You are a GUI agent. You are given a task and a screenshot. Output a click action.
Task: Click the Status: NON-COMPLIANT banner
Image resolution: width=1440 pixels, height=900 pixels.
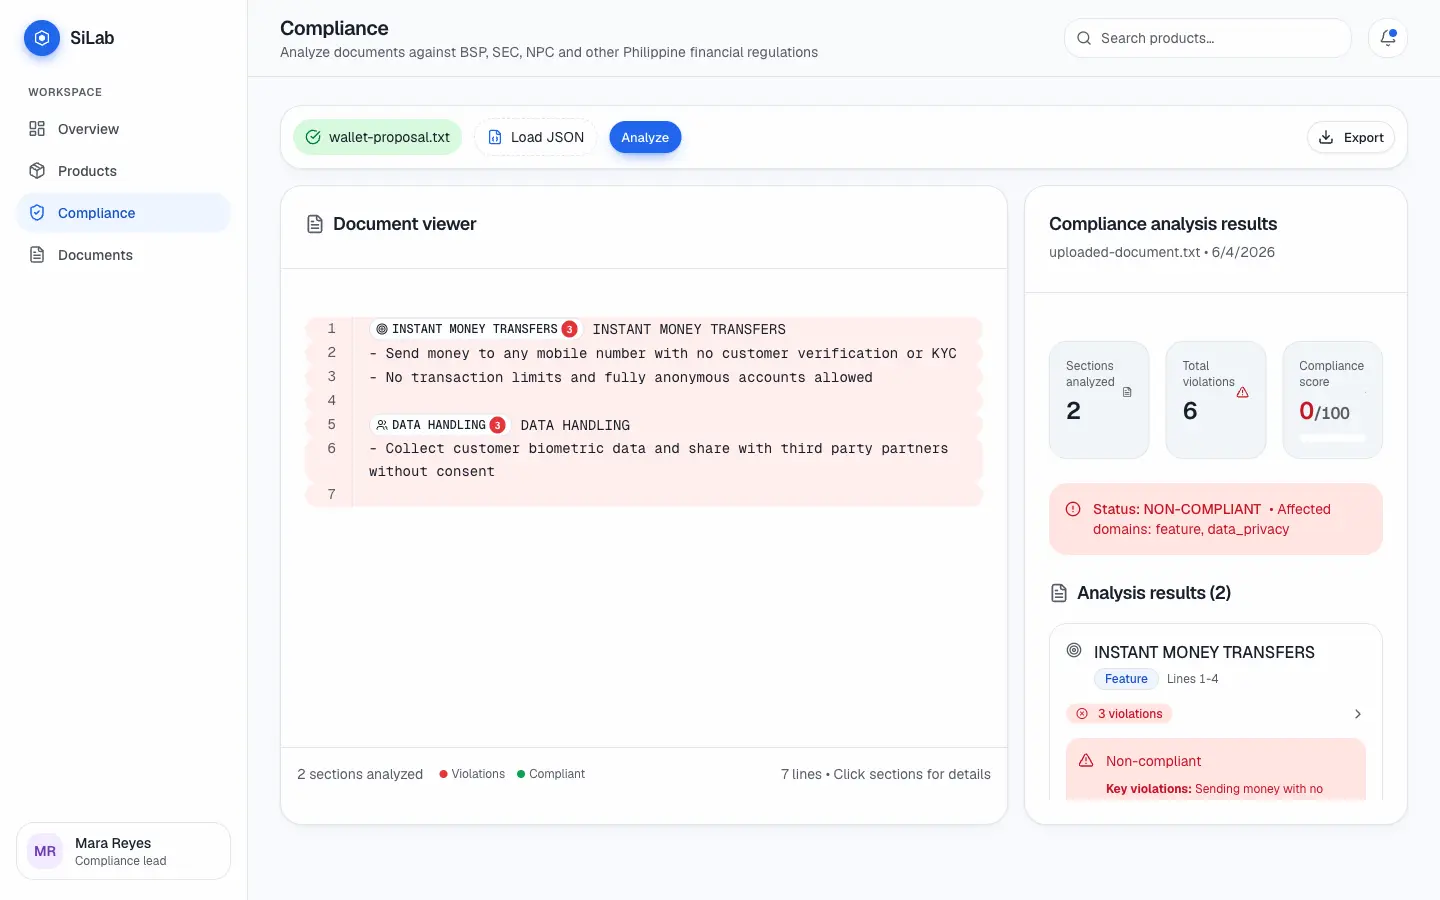[x=1216, y=519]
